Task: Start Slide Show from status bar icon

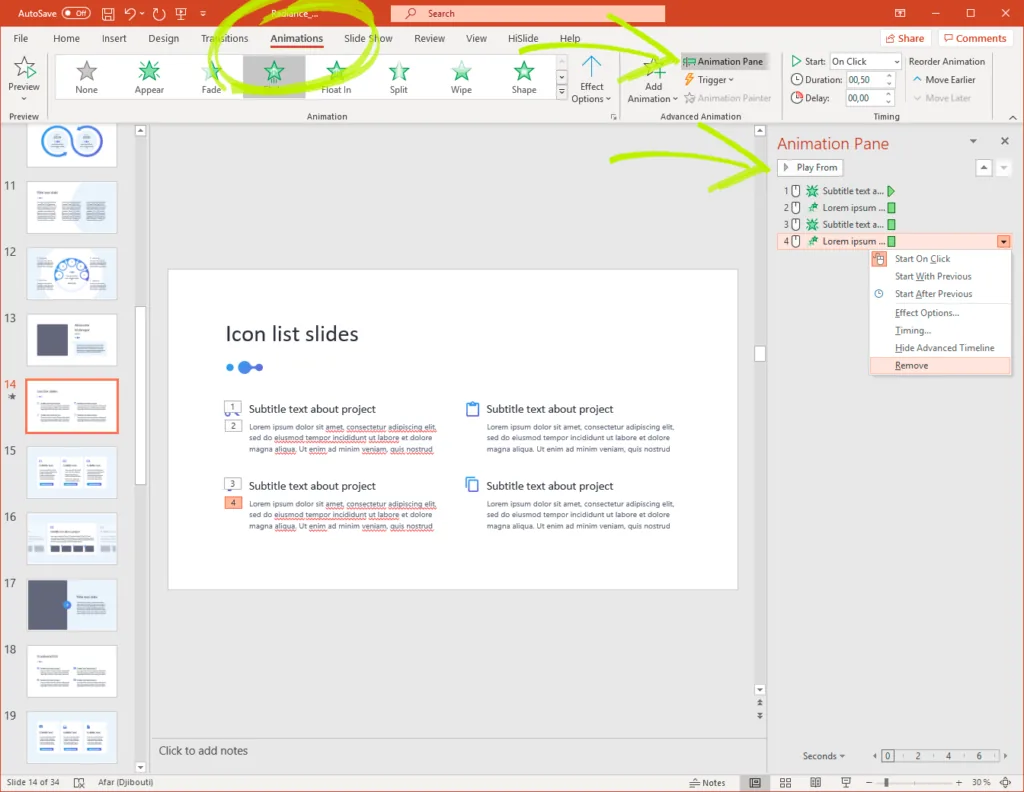Action: 846,782
